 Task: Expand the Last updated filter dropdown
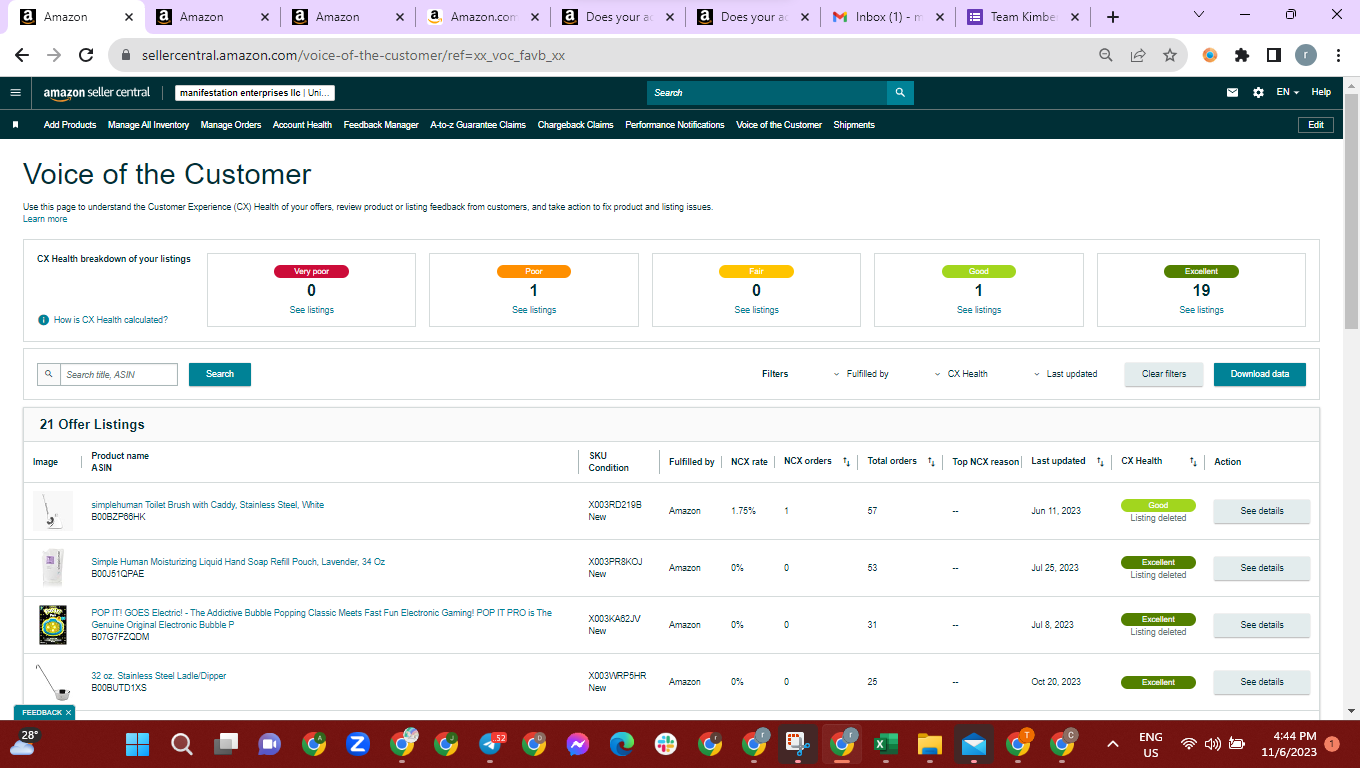pyautogui.click(x=1065, y=374)
